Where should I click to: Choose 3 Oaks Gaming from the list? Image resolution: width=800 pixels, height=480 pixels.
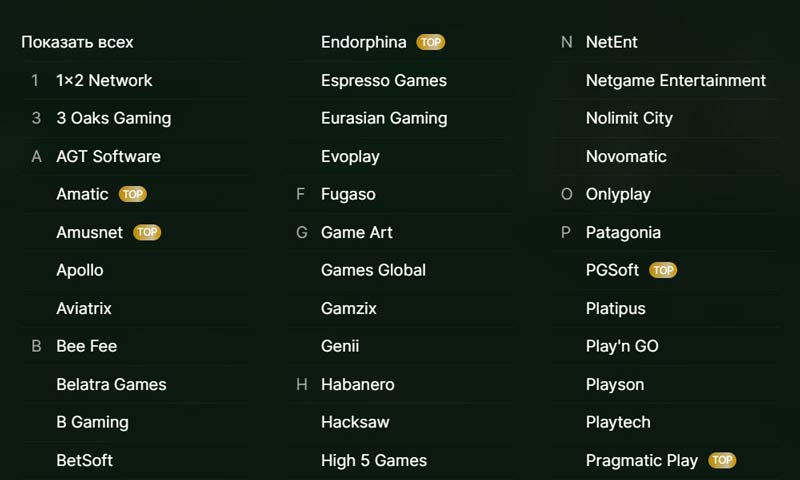click(x=113, y=118)
